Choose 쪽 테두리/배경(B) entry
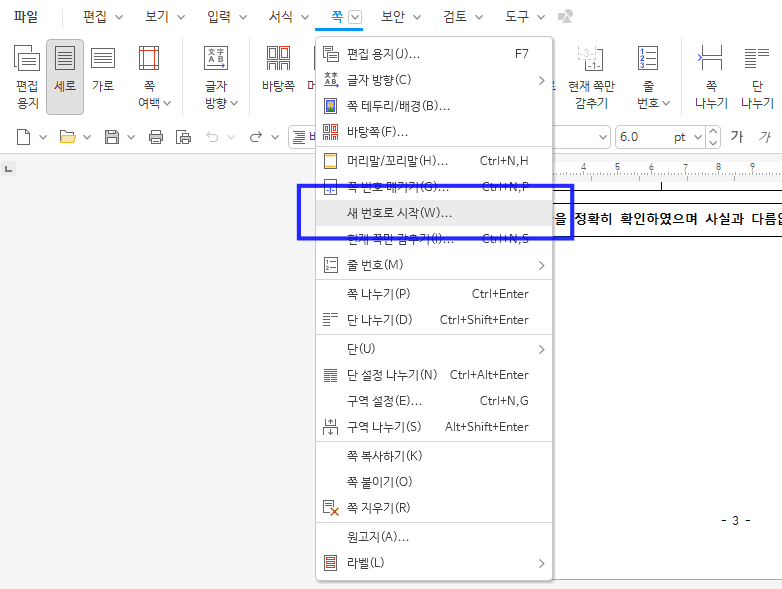Viewport: 782px width, 589px height. 434,106
